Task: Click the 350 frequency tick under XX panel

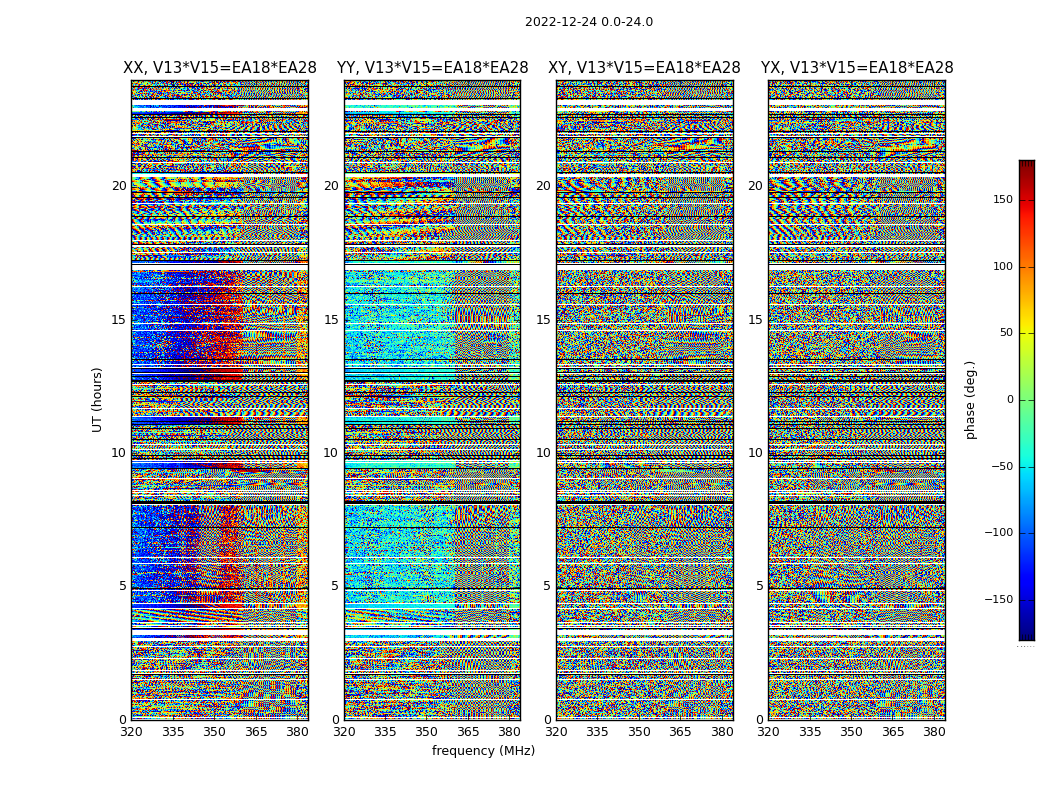Action: 214,732
